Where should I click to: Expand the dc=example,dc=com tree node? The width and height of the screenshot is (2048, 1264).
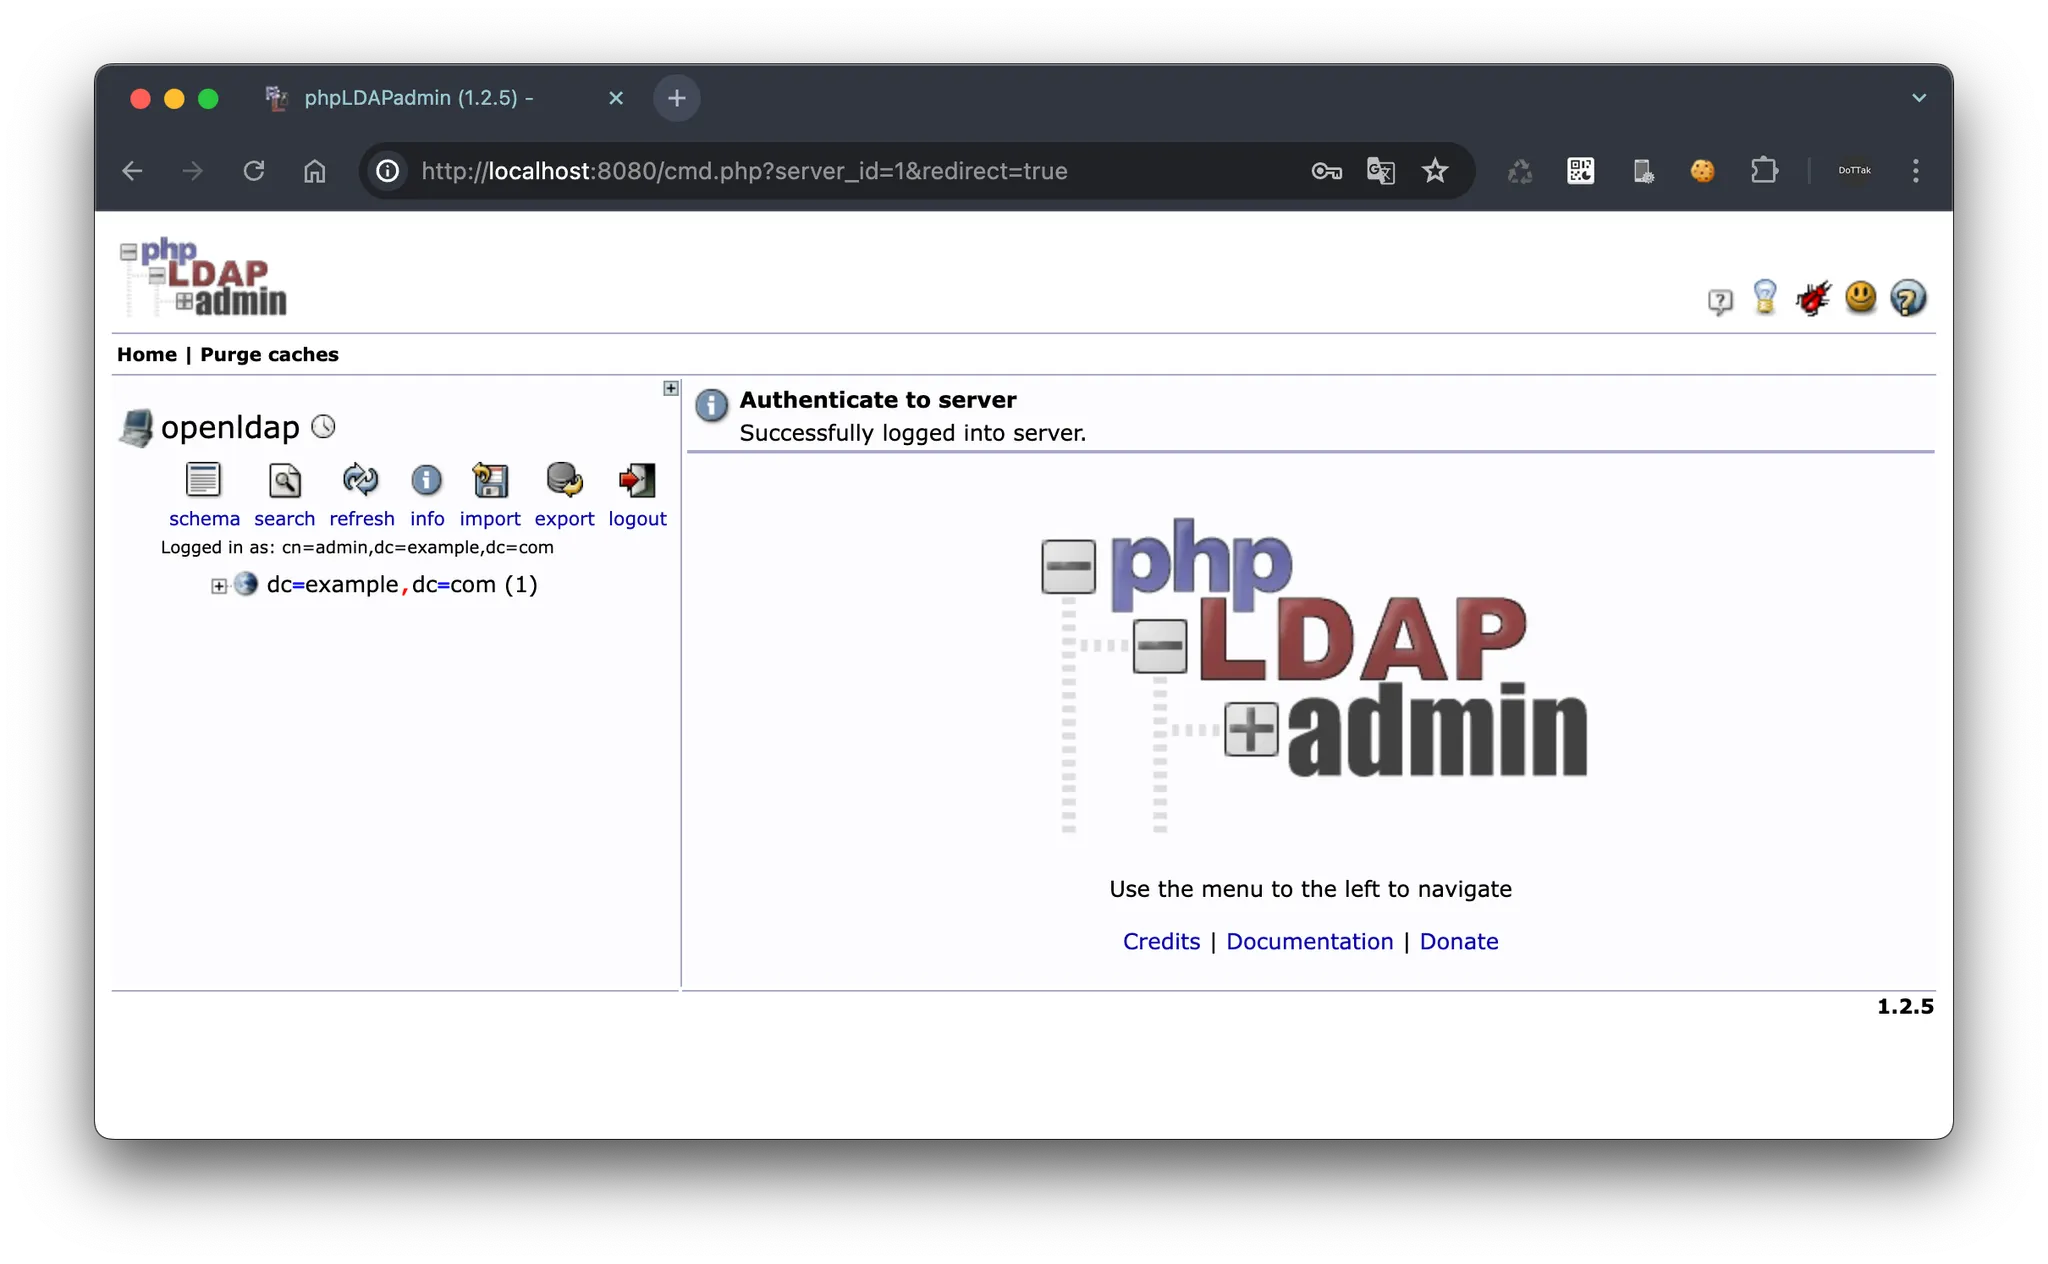pyautogui.click(x=219, y=586)
